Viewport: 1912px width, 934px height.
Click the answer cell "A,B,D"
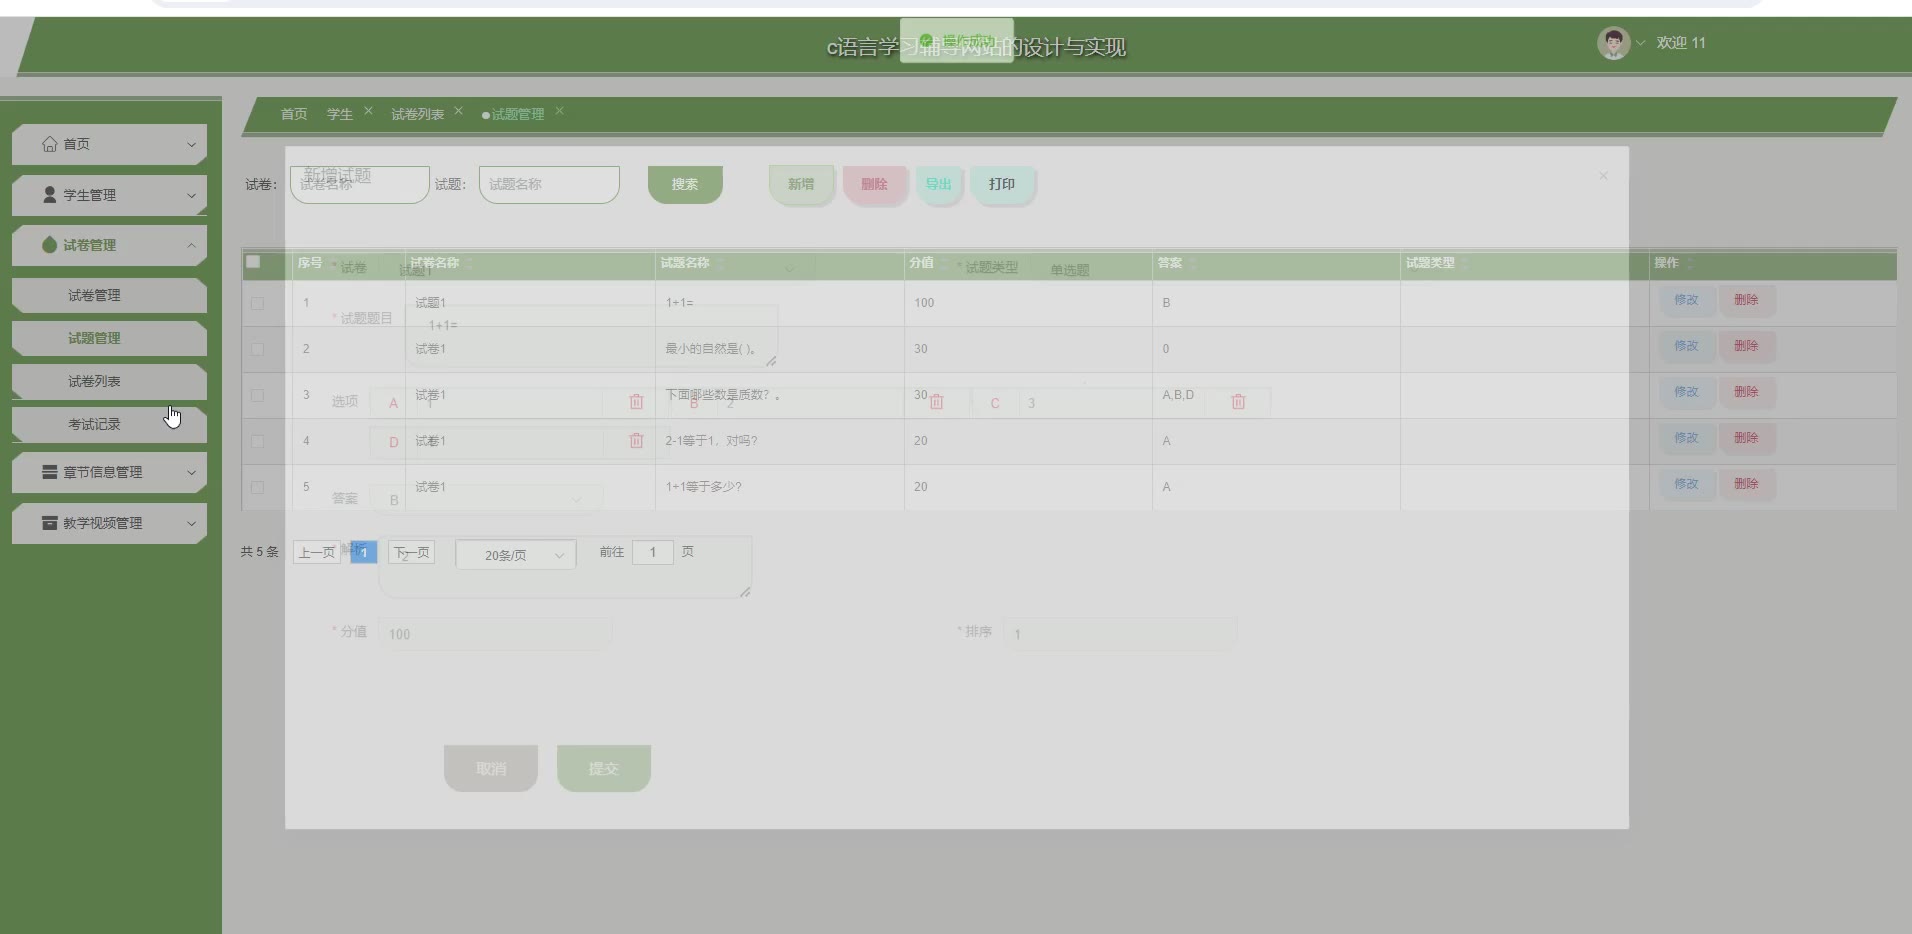(x=1178, y=395)
